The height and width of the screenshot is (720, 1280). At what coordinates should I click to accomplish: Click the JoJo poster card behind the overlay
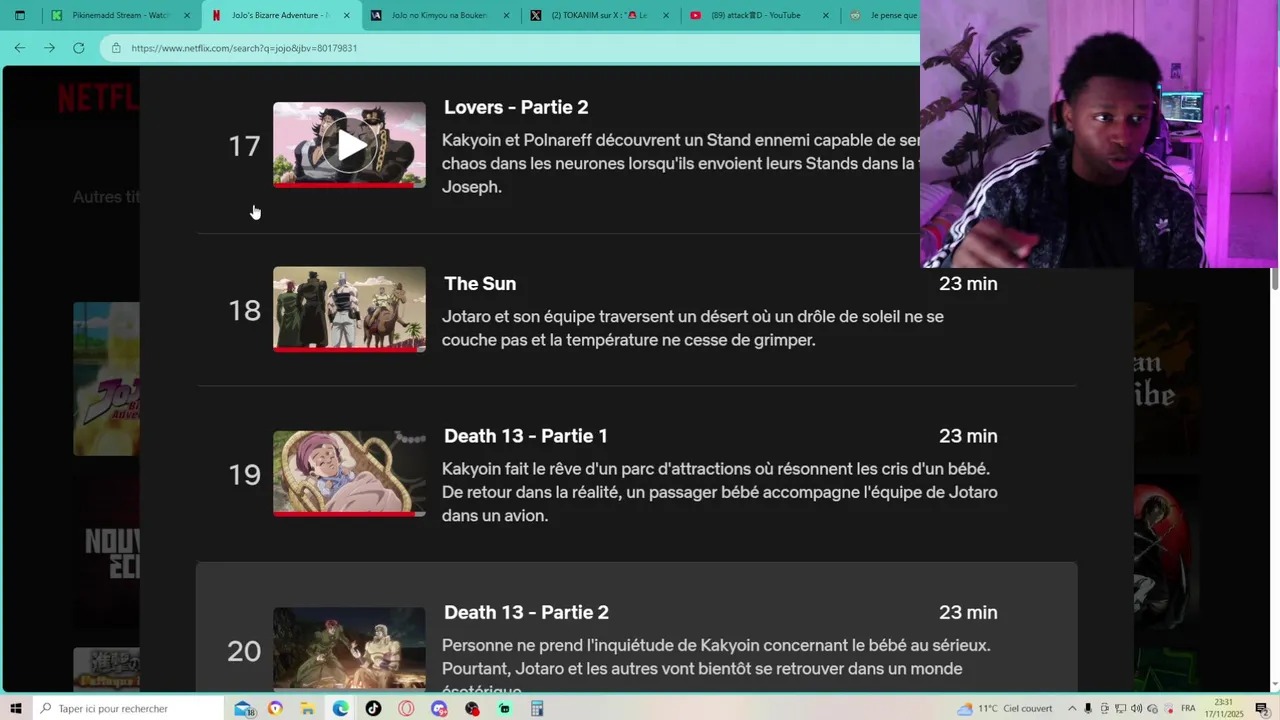106,379
